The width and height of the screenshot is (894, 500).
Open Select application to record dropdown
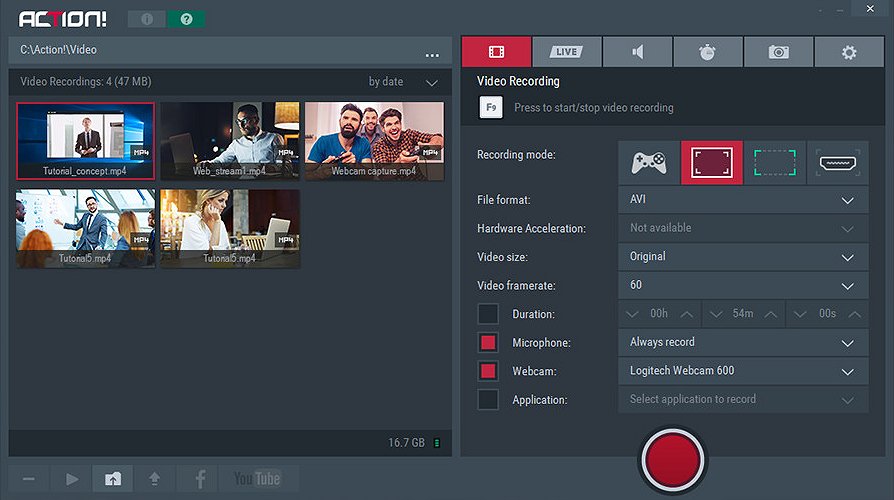(x=743, y=400)
